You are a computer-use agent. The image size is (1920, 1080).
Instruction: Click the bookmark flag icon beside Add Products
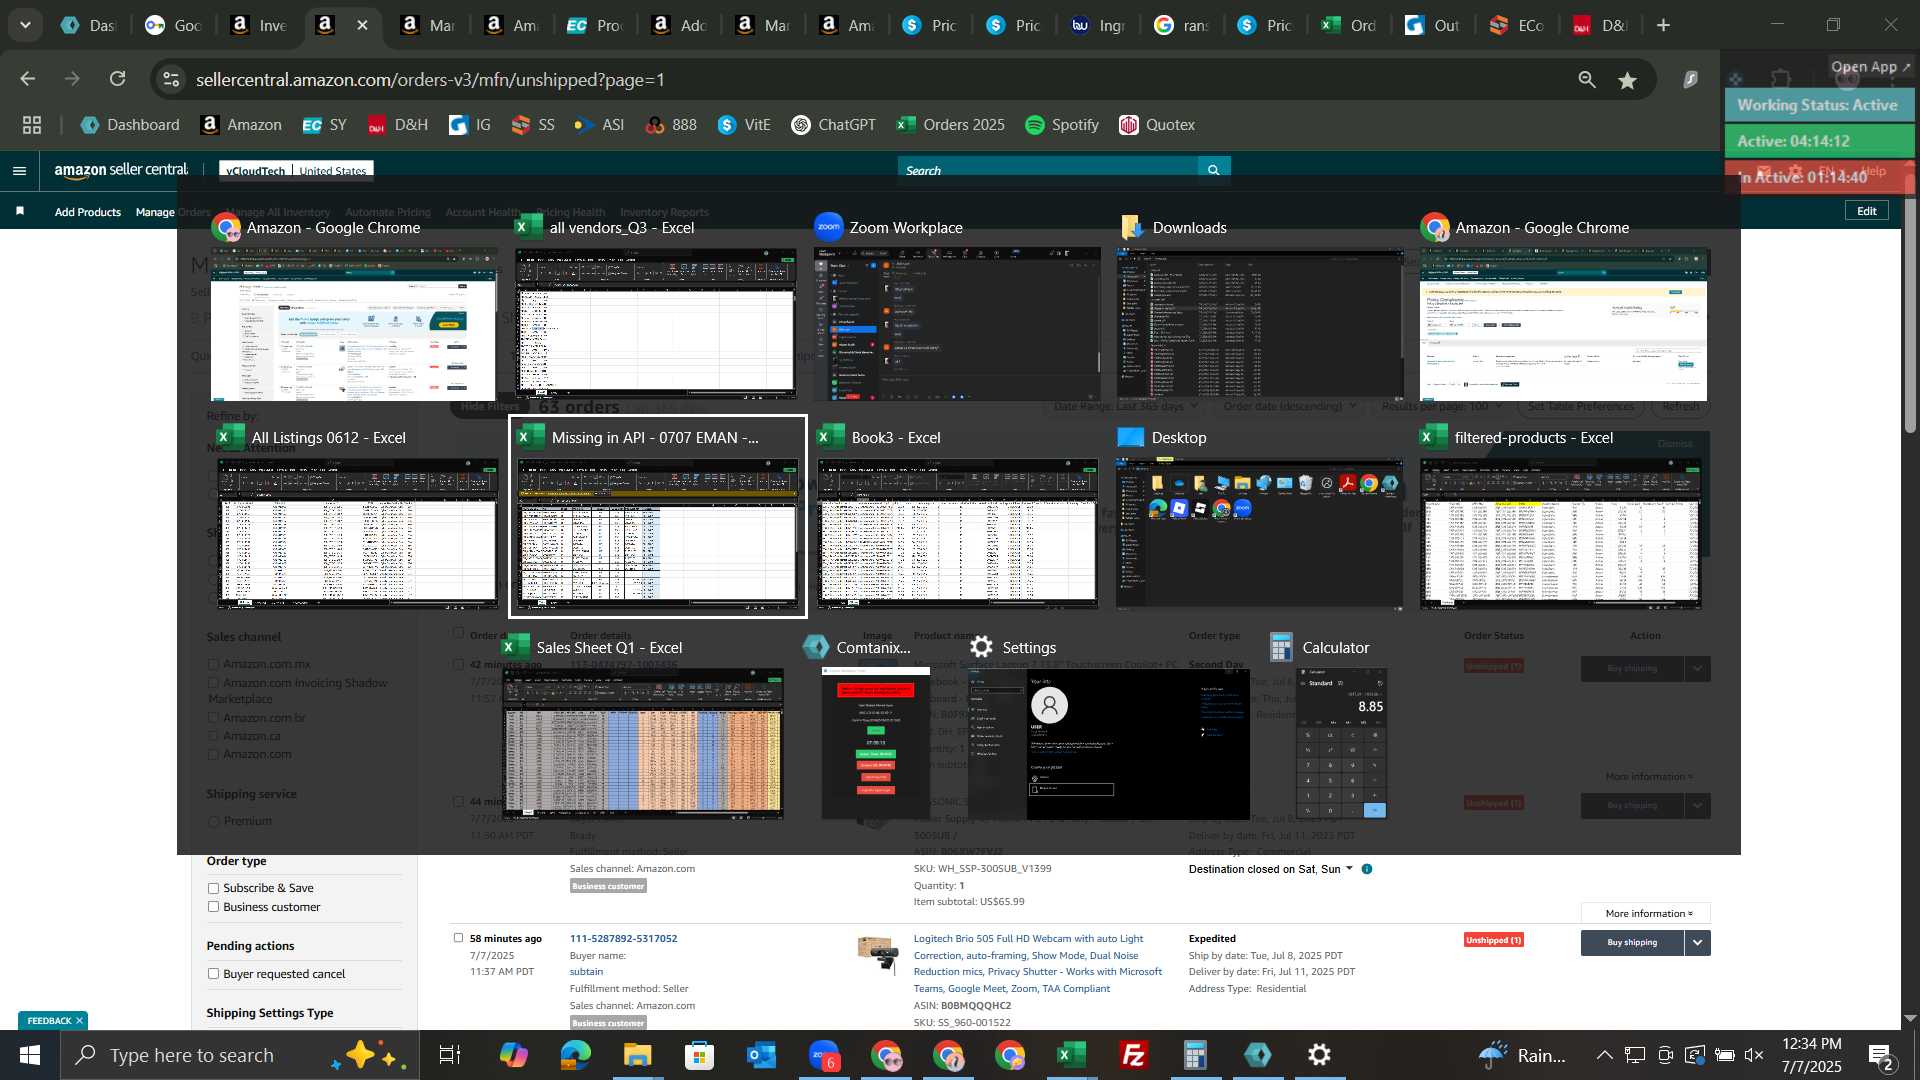[x=20, y=211]
